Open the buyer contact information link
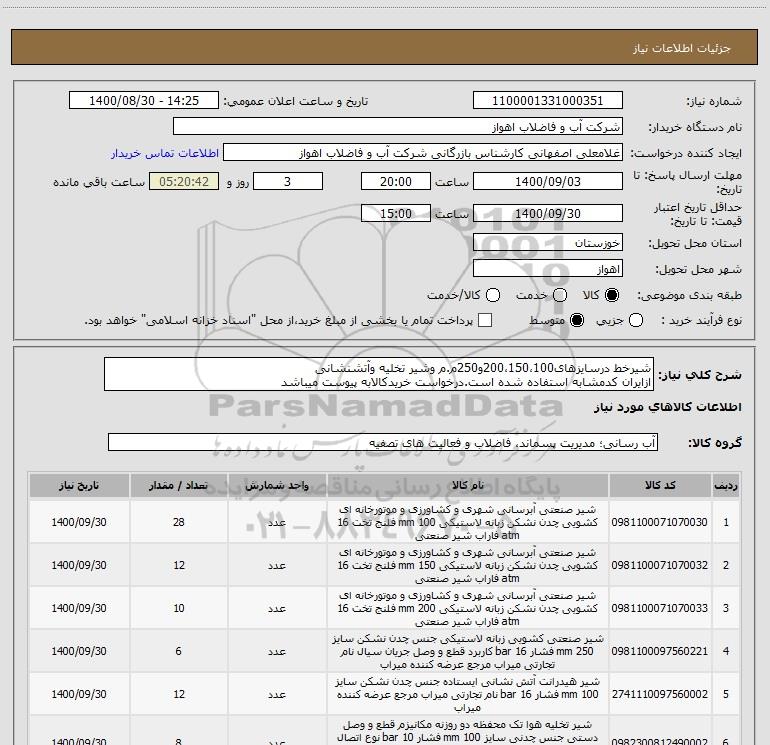770x745 pixels. tap(165, 153)
